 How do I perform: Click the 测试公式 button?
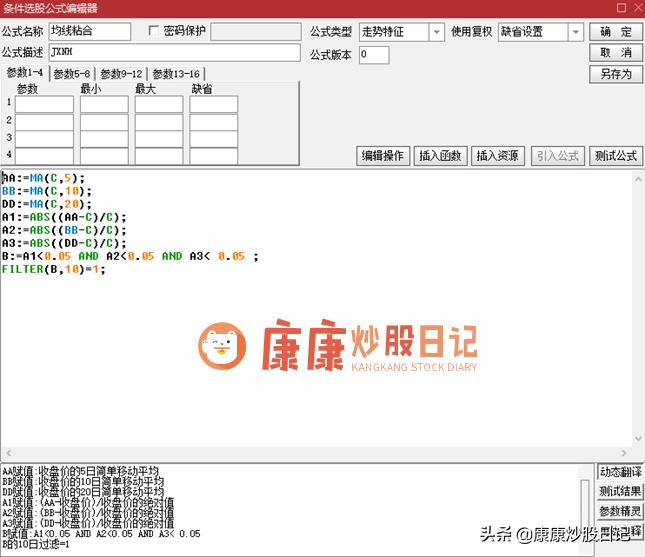tap(615, 156)
